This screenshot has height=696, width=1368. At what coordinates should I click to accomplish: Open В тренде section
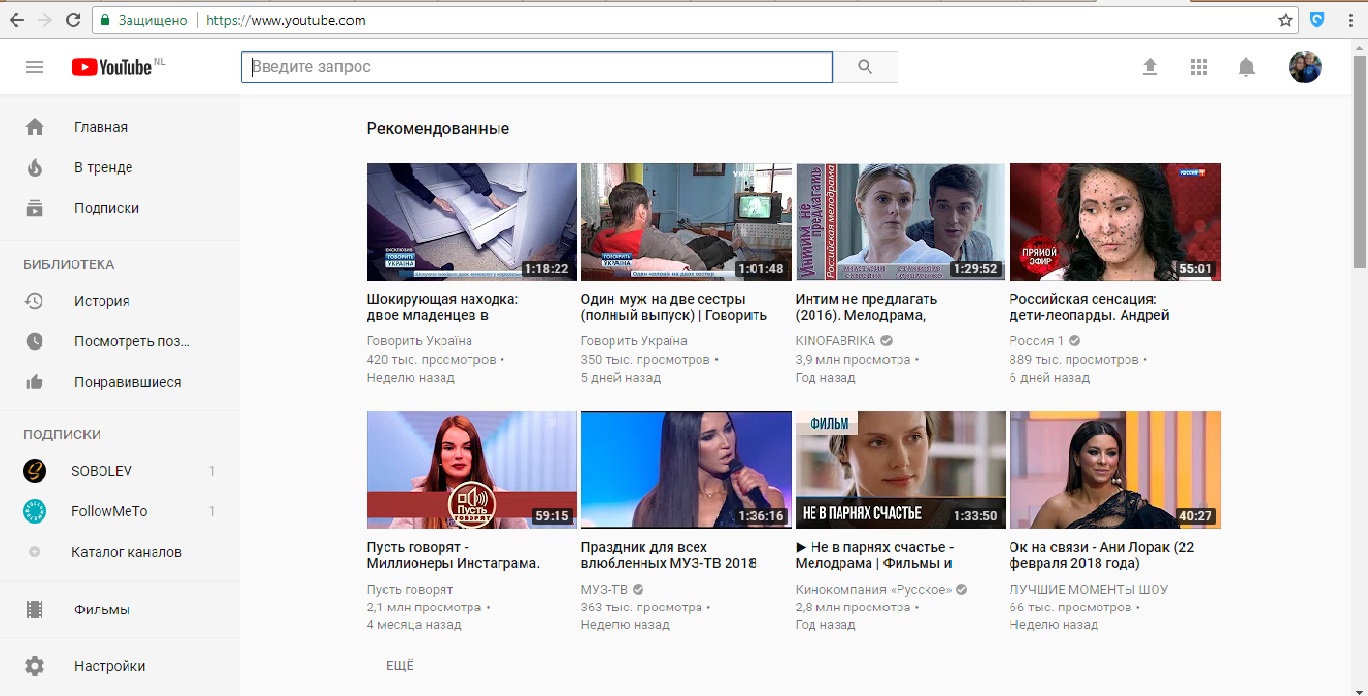(102, 168)
